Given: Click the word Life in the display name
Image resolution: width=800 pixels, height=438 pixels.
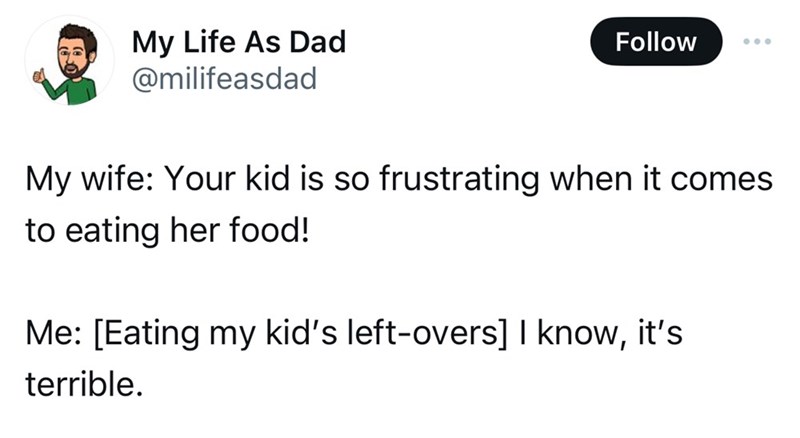Looking at the screenshot, I should tap(210, 42).
